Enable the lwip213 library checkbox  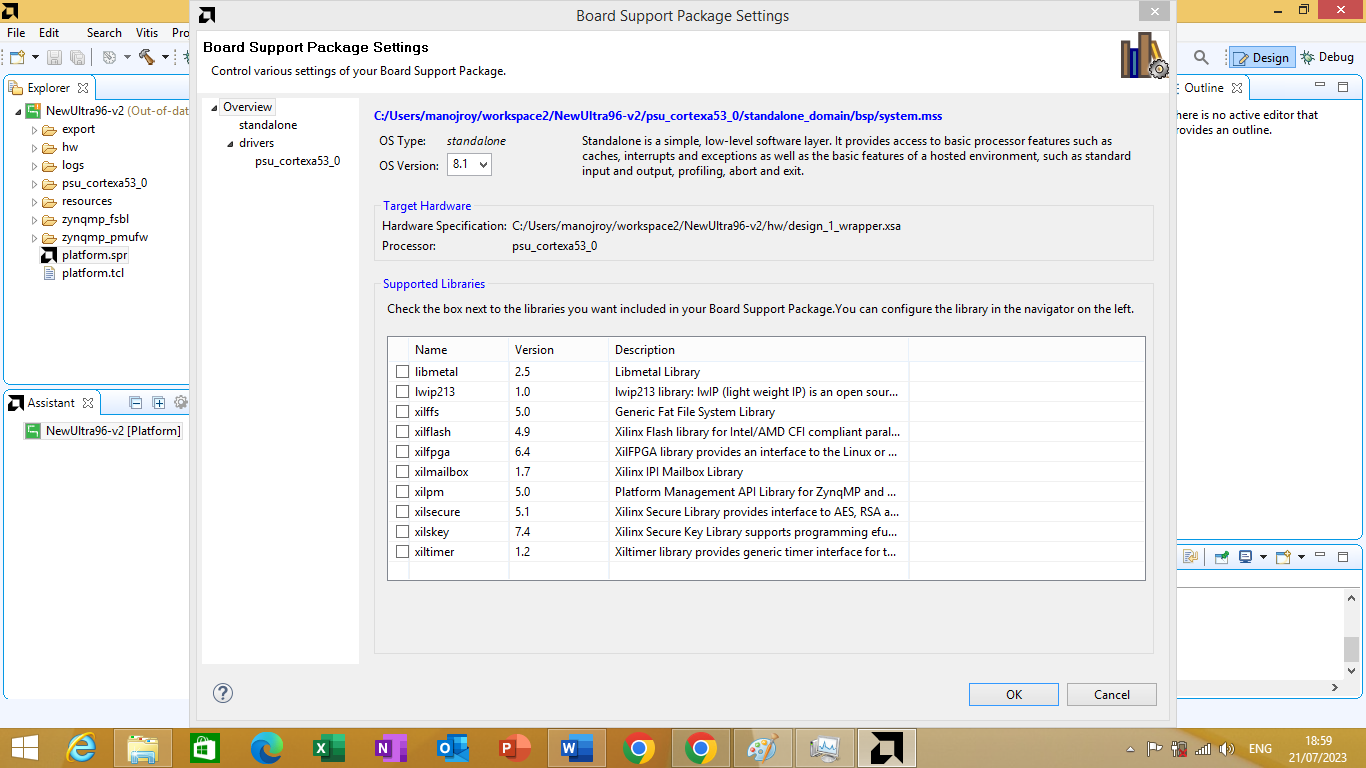pyautogui.click(x=403, y=392)
